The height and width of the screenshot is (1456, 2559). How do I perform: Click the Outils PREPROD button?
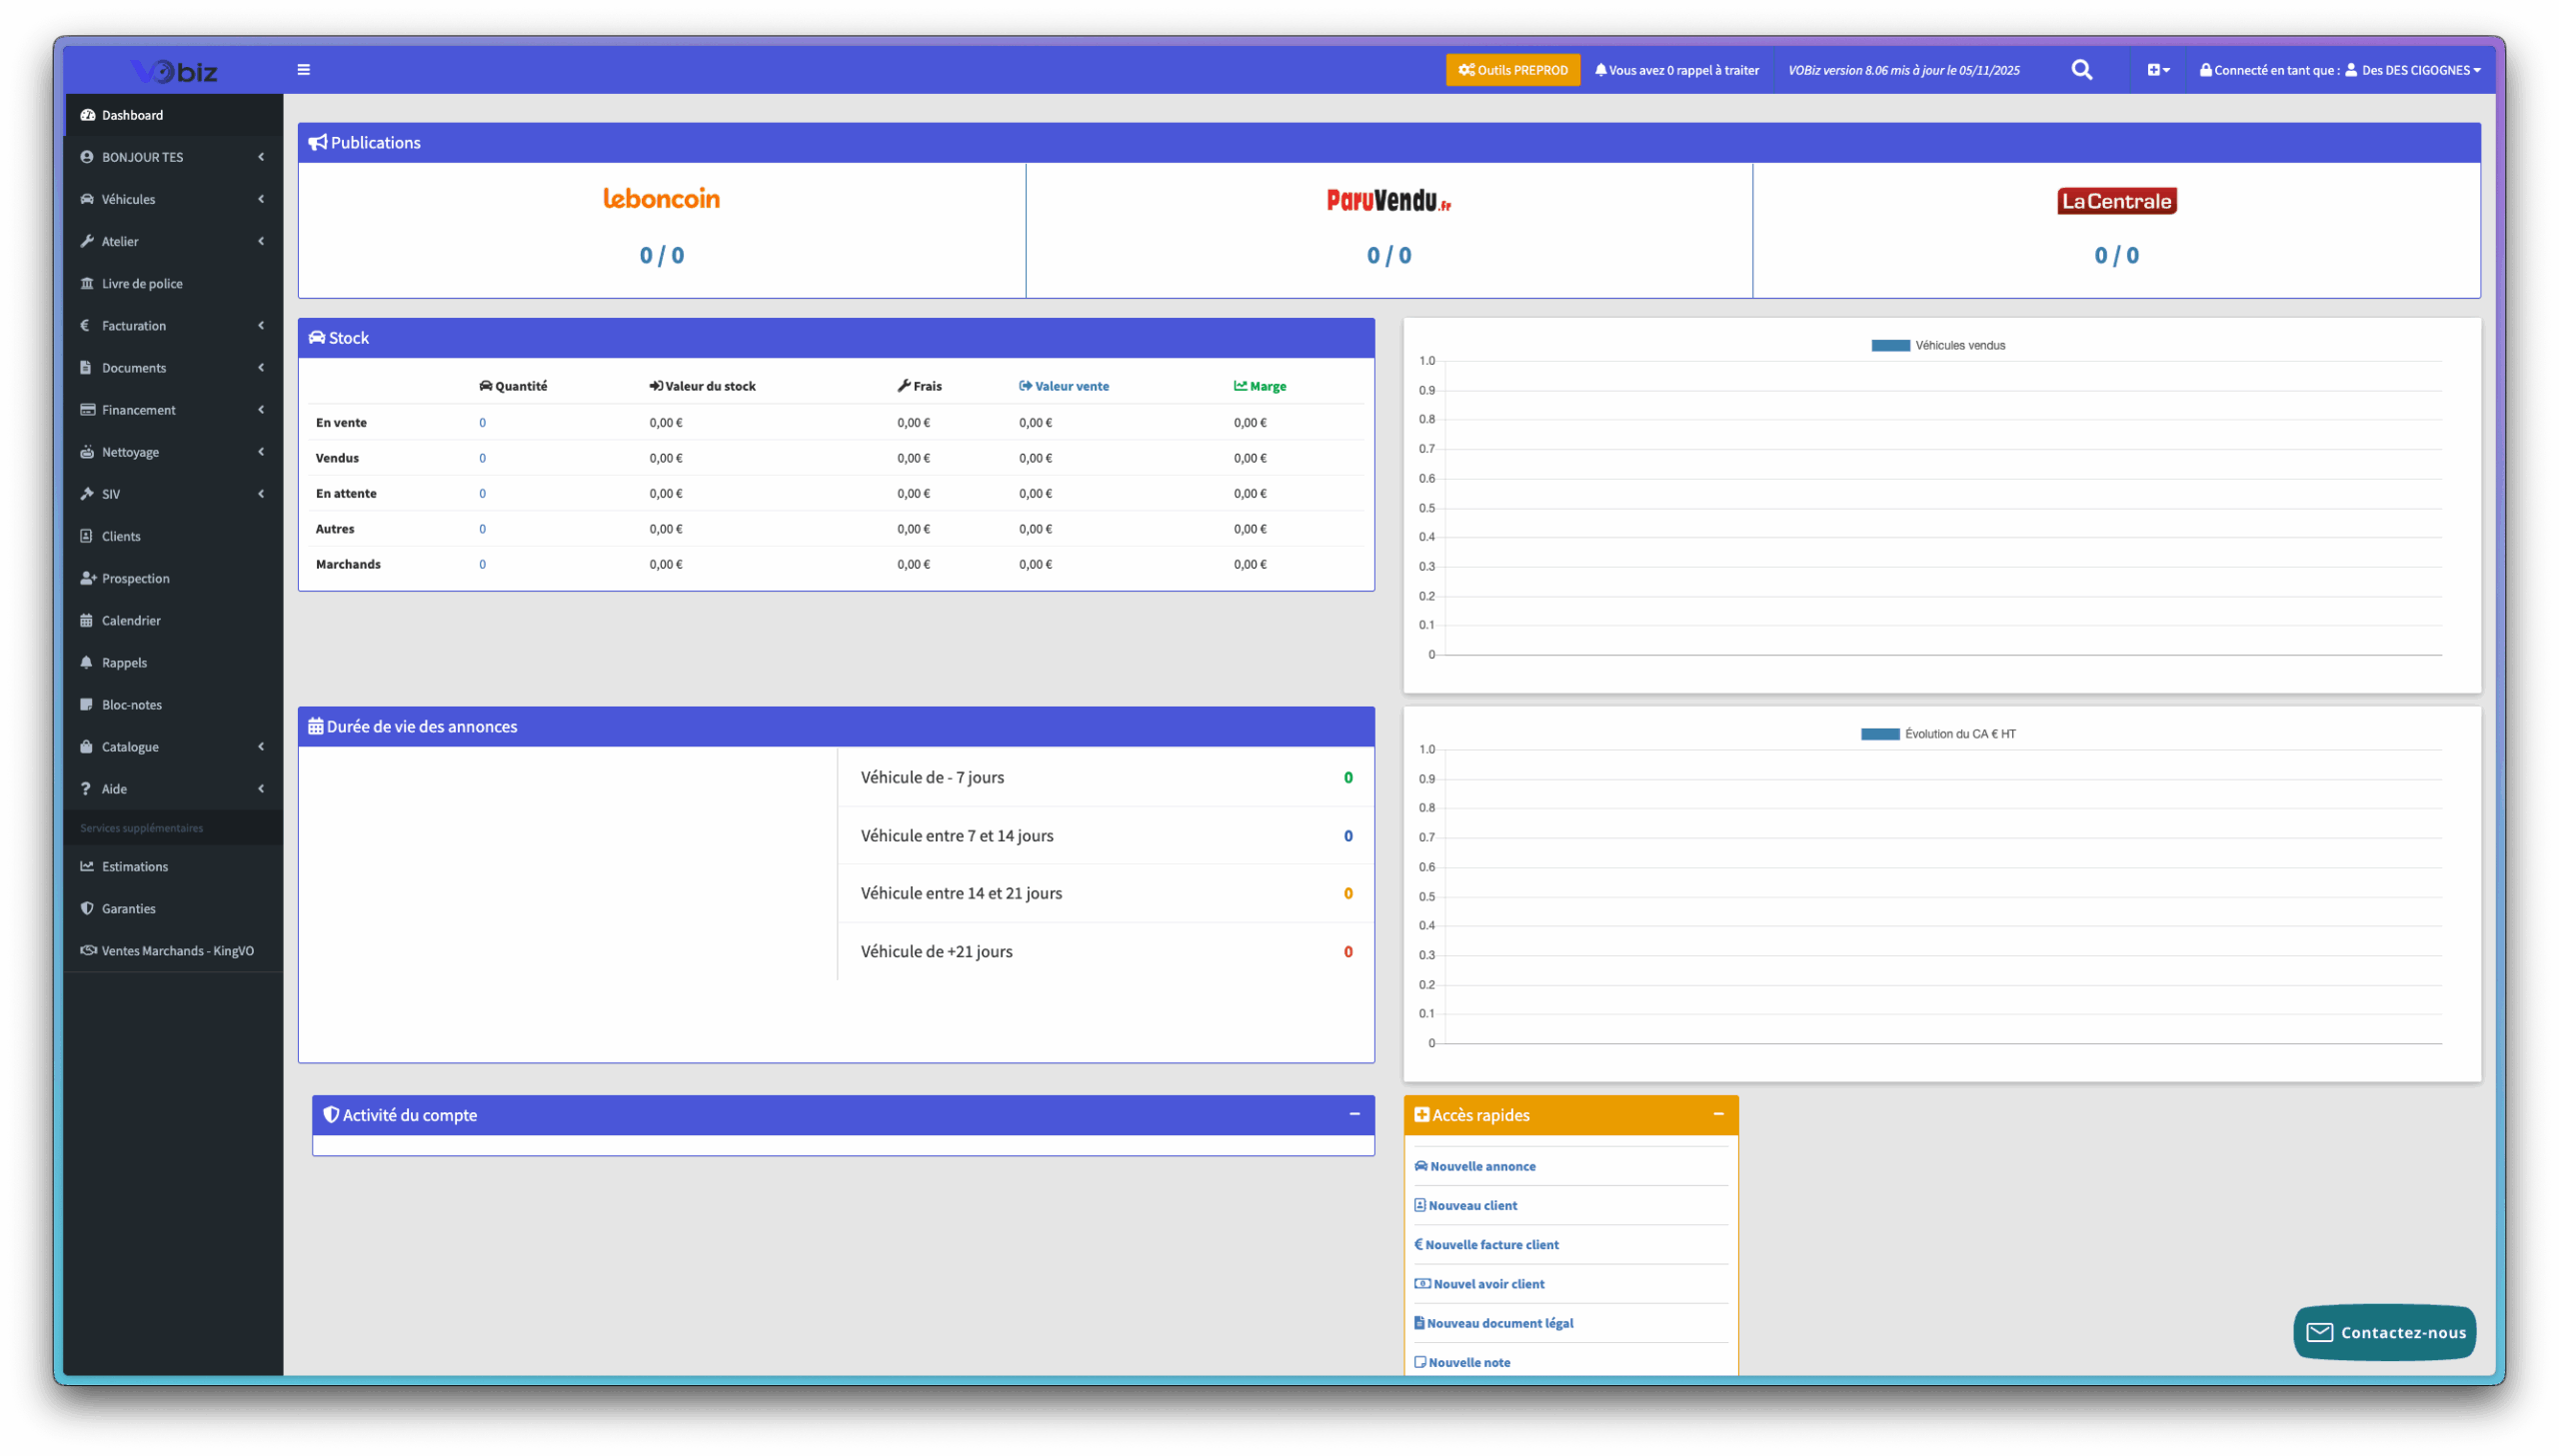tap(1513, 70)
